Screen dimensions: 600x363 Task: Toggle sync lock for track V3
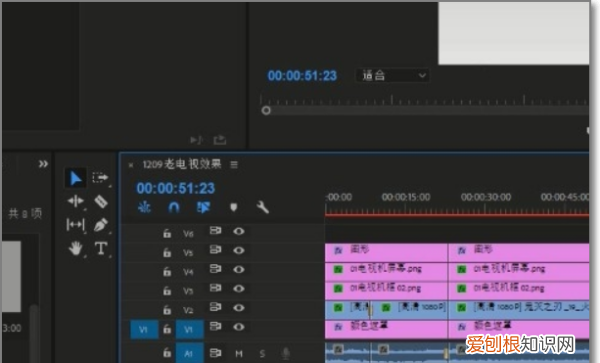[215, 288]
